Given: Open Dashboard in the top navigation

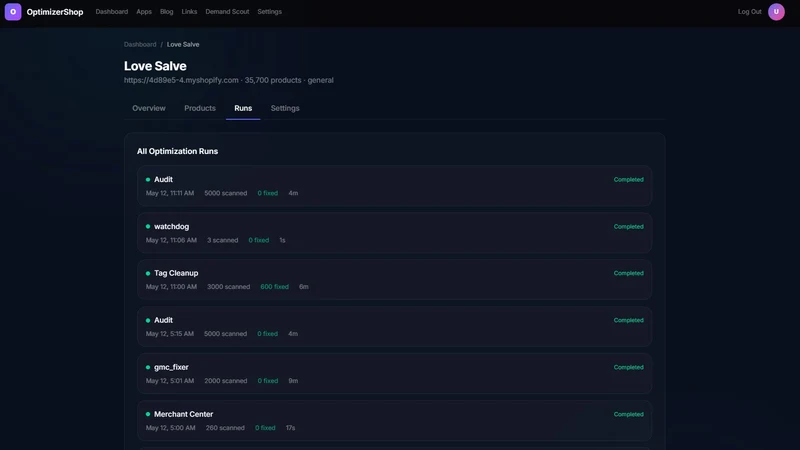Looking at the screenshot, I should pyautogui.click(x=112, y=12).
